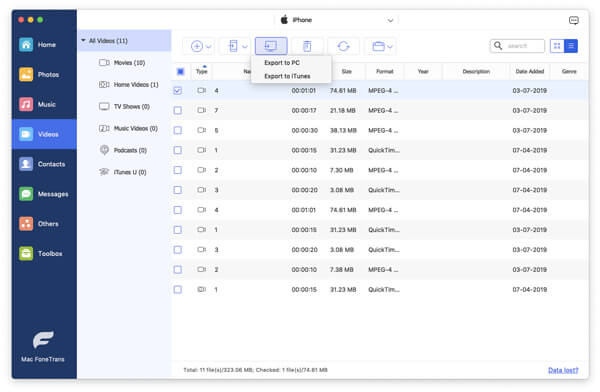Click the delete trash icon
The height and width of the screenshot is (392, 600).
(x=307, y=46)
